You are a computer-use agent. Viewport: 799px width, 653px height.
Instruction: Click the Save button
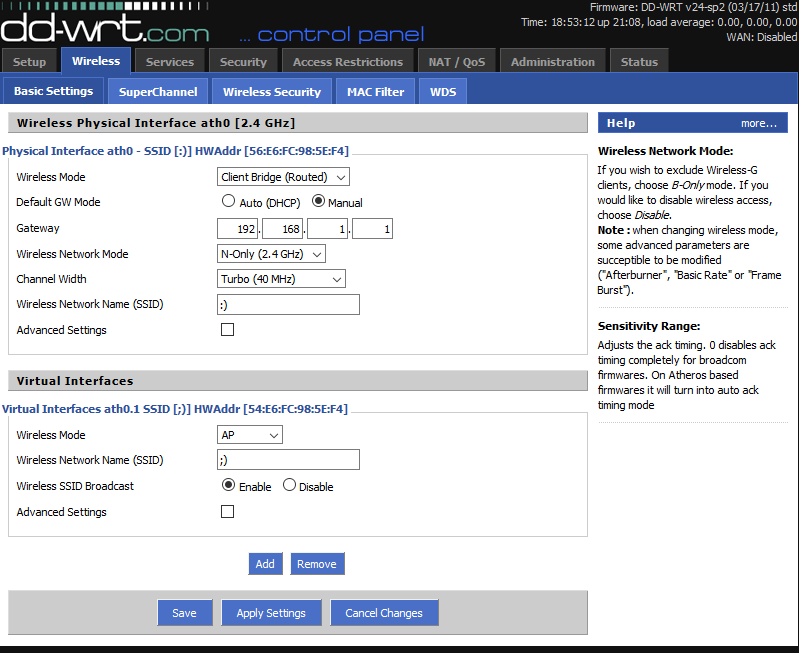tap(185, 613)
